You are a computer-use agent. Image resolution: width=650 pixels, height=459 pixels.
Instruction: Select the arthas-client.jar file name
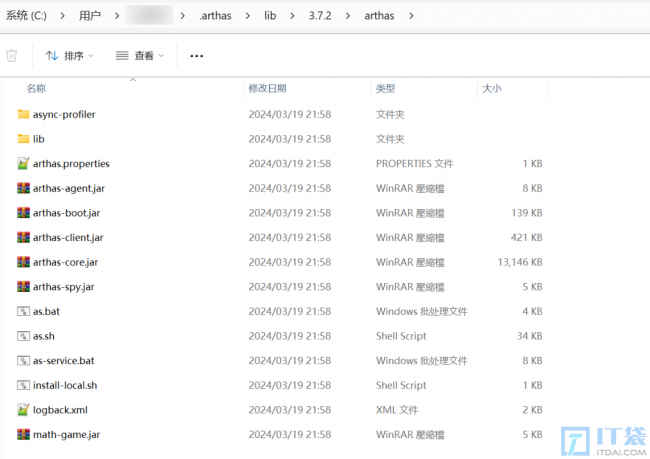pos(68,237)
